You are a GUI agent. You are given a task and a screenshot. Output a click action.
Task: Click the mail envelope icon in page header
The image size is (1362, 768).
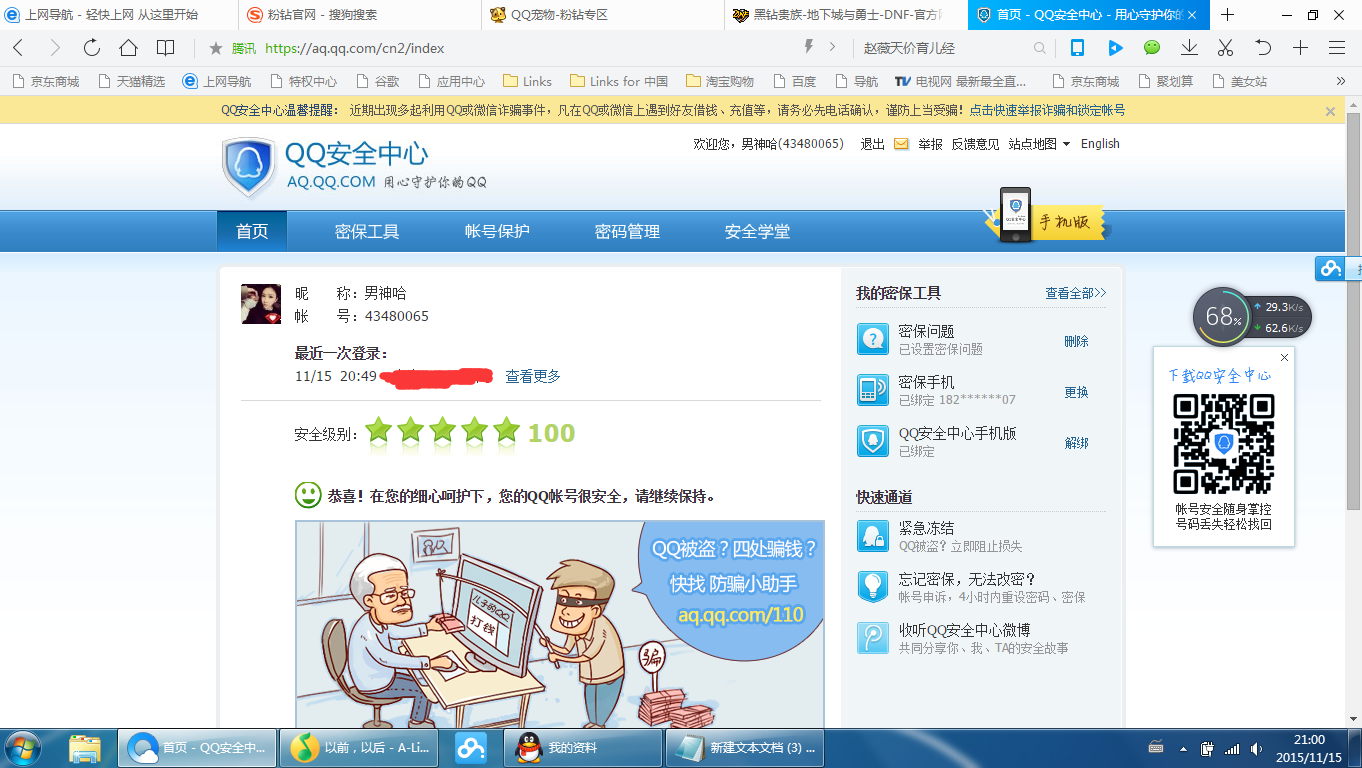pyautogui.click(x=901, y=144)
